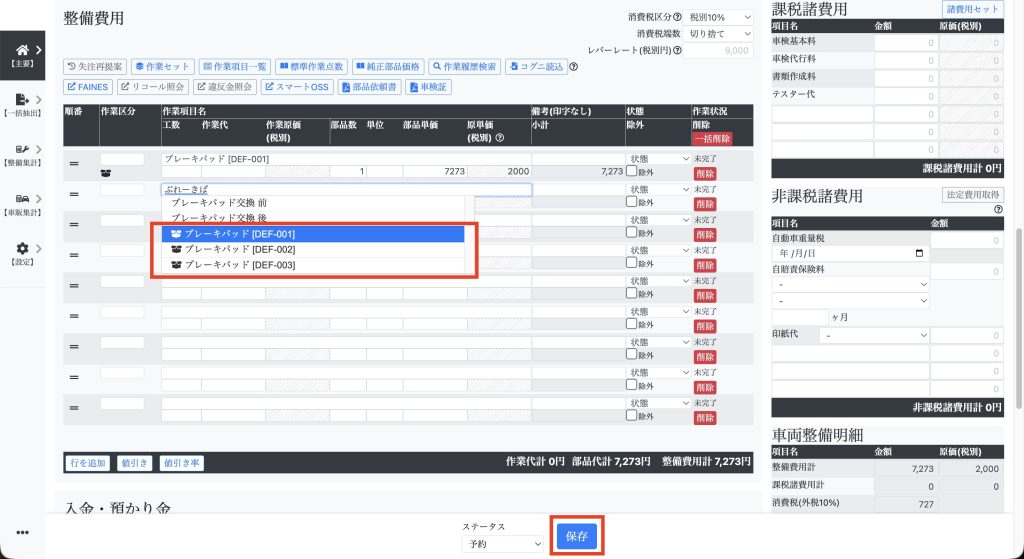Click help icon beside レバーレート(税別円)
The height and width of the screenshot is (559, 1024).
(x=677, y=50)
